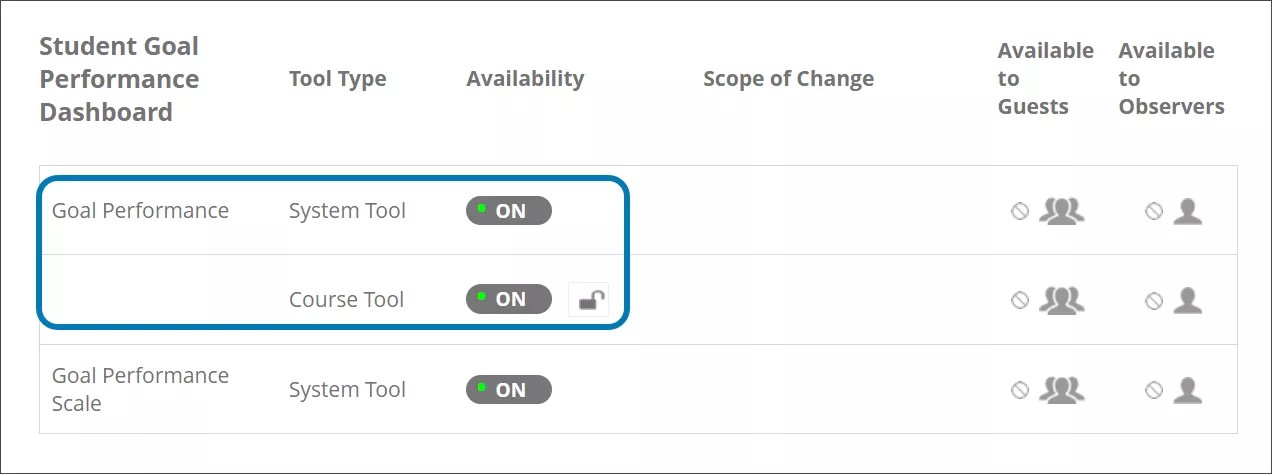
Task: Click the Scope of Change column header
Action: tap(788, 79)
